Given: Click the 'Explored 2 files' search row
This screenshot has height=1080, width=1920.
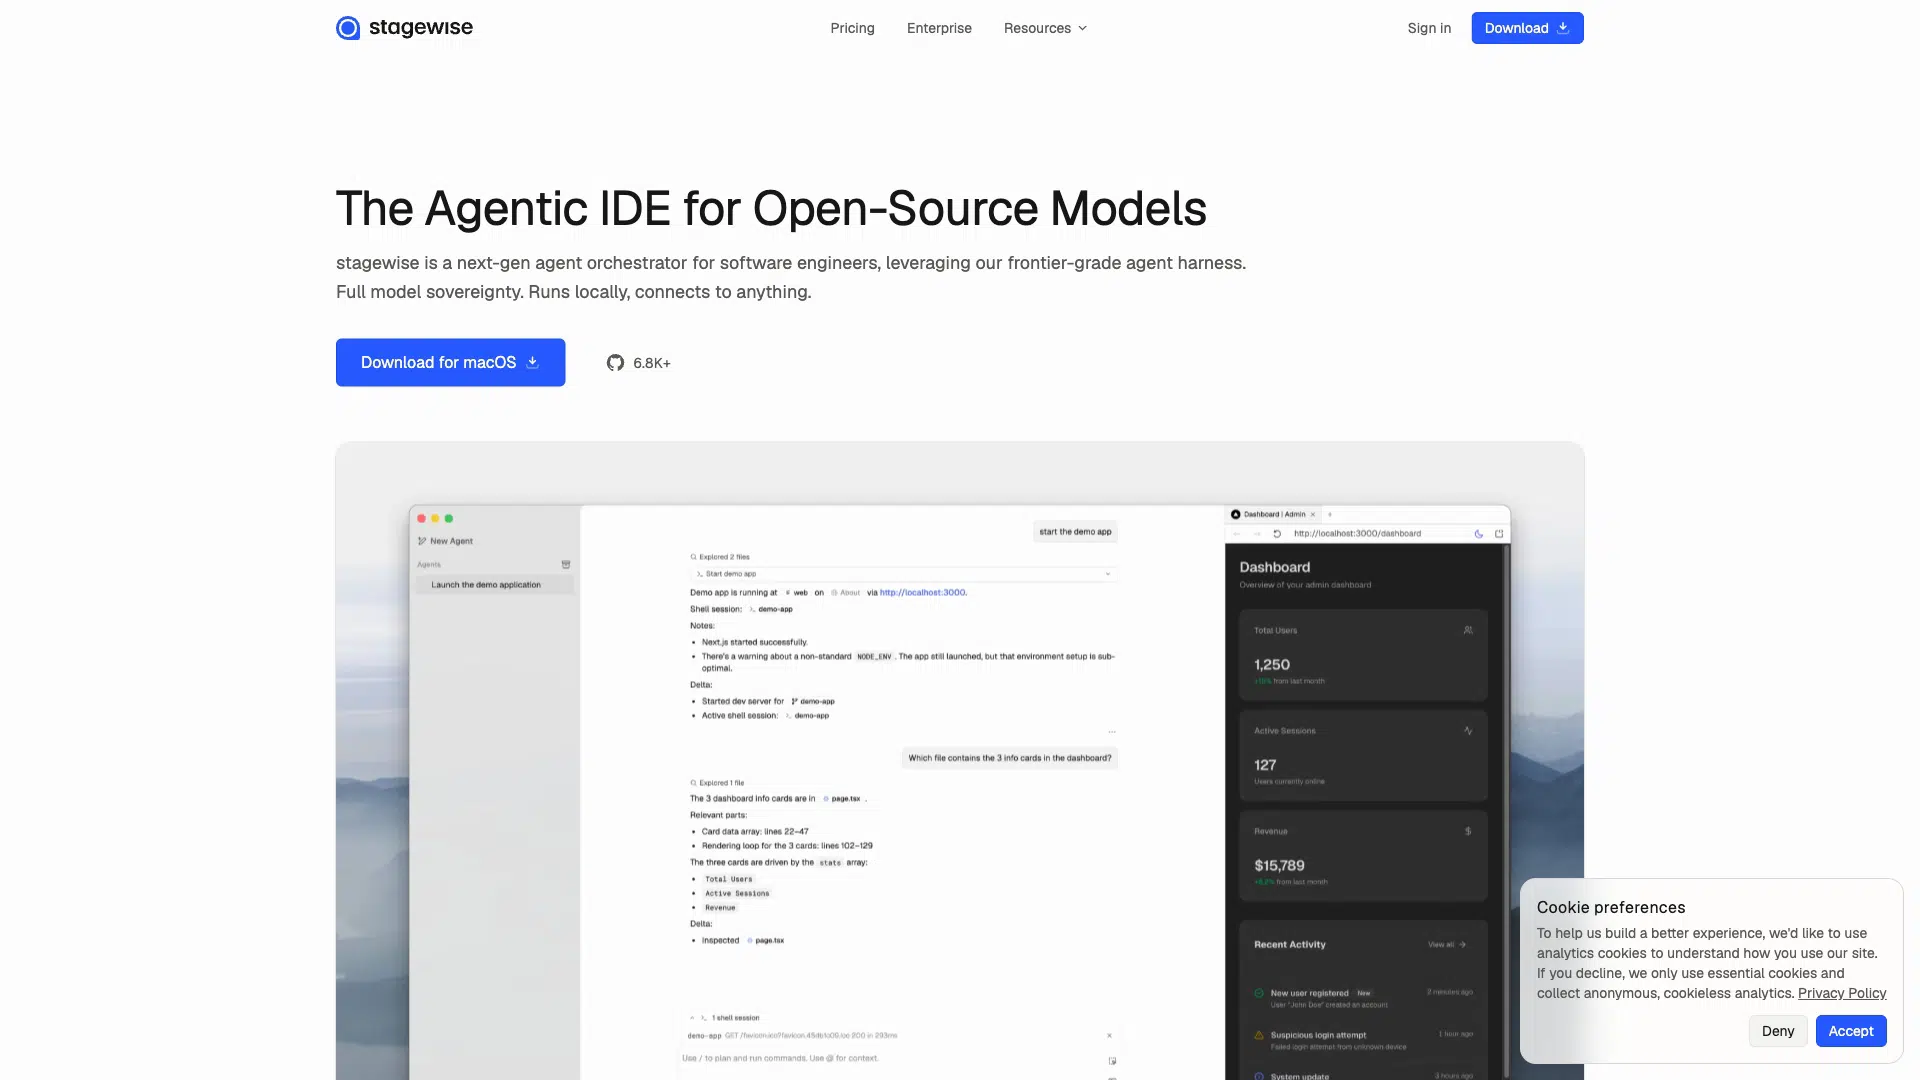Looking at the screenshot, I should pyautogui.click(x=720, y=557).
